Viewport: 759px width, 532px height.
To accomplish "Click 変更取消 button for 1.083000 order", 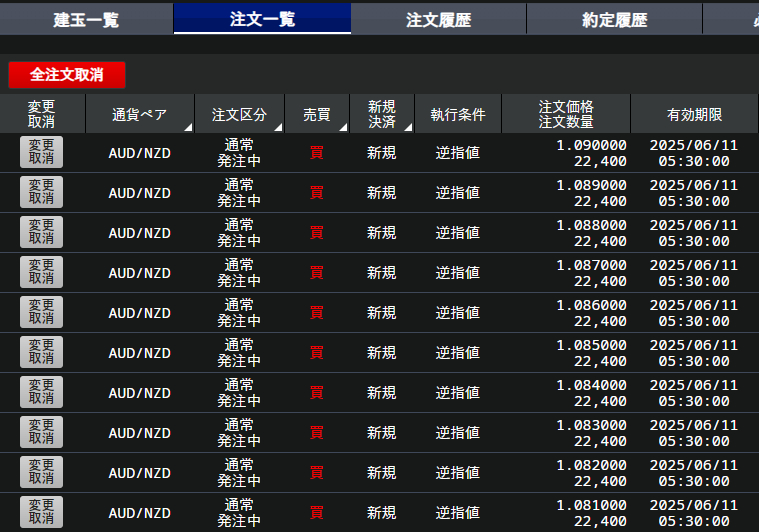I will point(41,432).
